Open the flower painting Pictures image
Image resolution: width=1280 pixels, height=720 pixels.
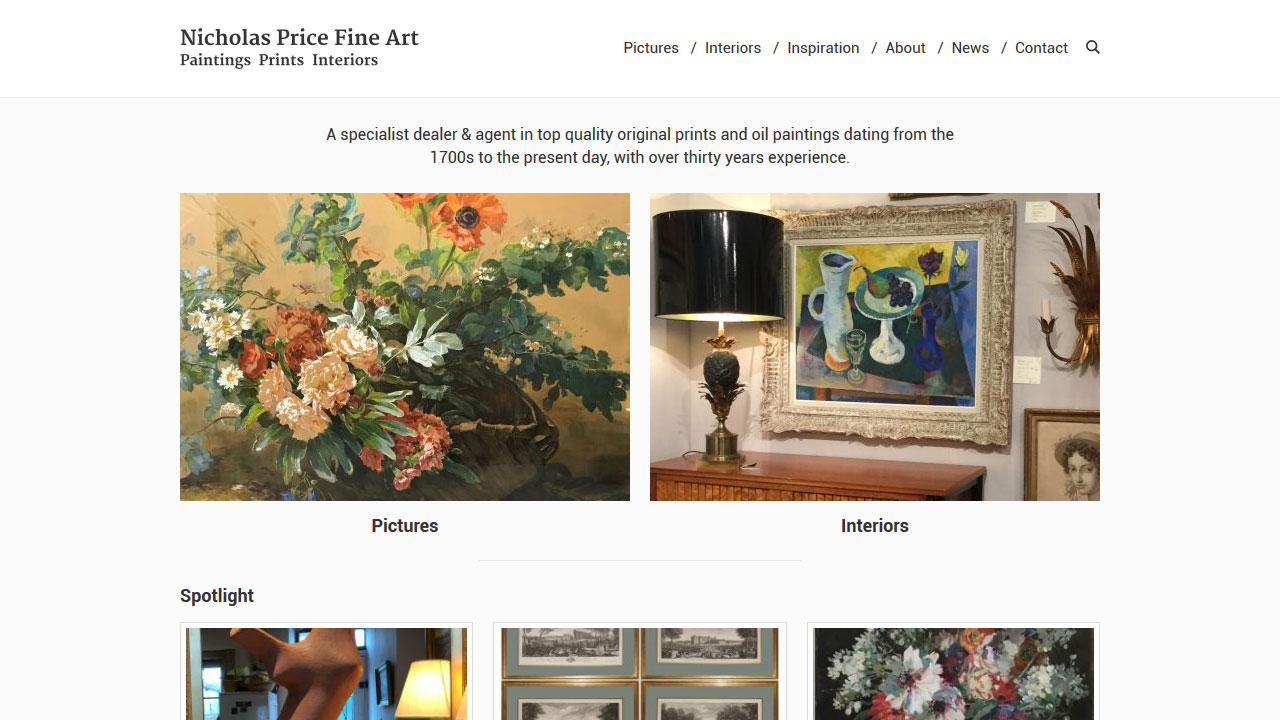(x=405, y=347)
